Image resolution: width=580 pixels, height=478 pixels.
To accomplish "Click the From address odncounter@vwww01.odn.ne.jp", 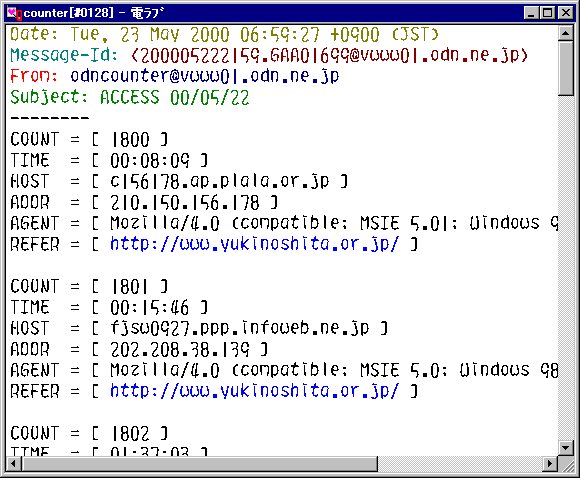I will coord(205,76).
